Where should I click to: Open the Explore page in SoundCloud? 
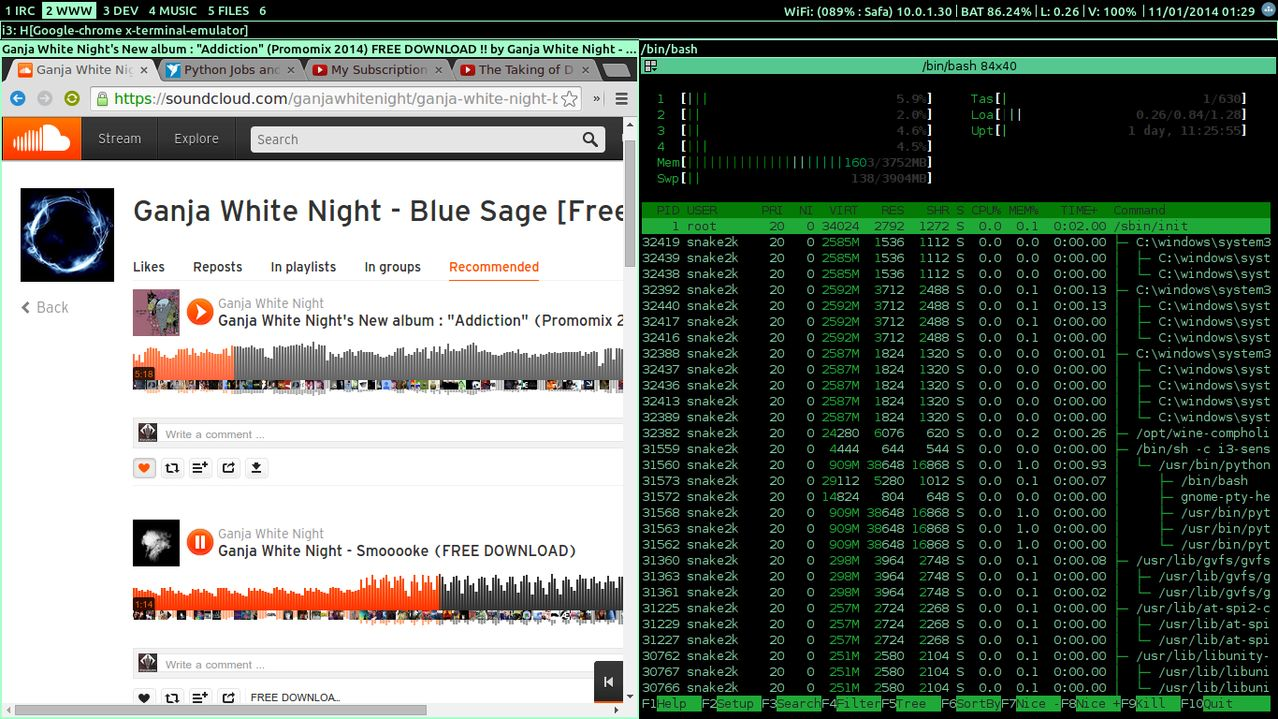click(x=196, y=139)
